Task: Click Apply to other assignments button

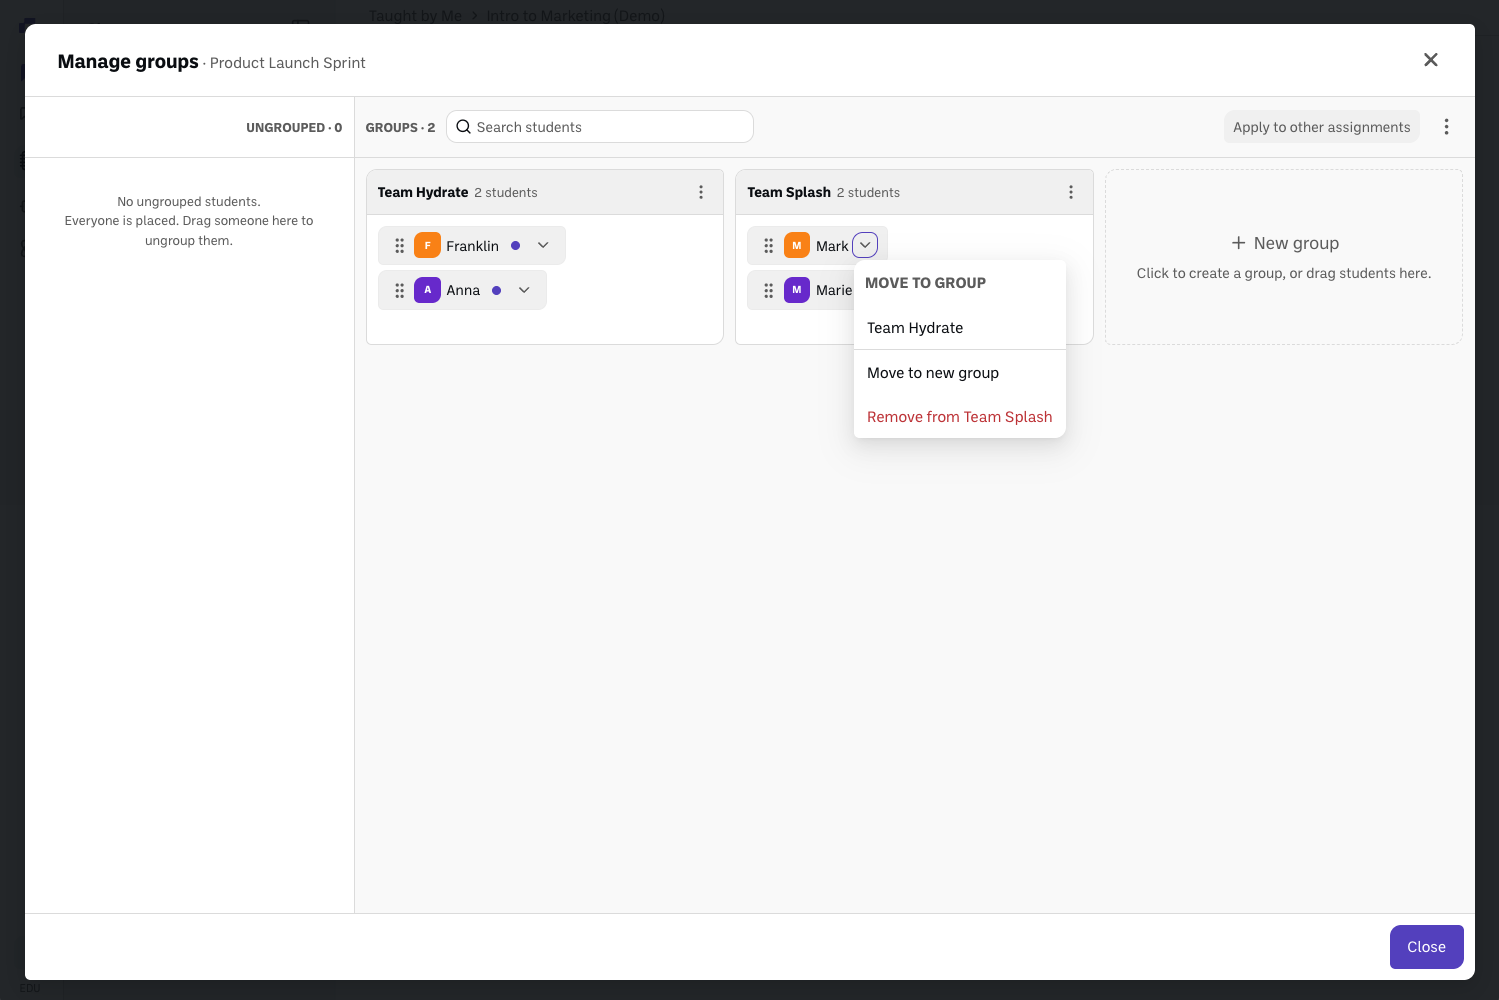Action: pyautogui.click(x=1321, y=127)
